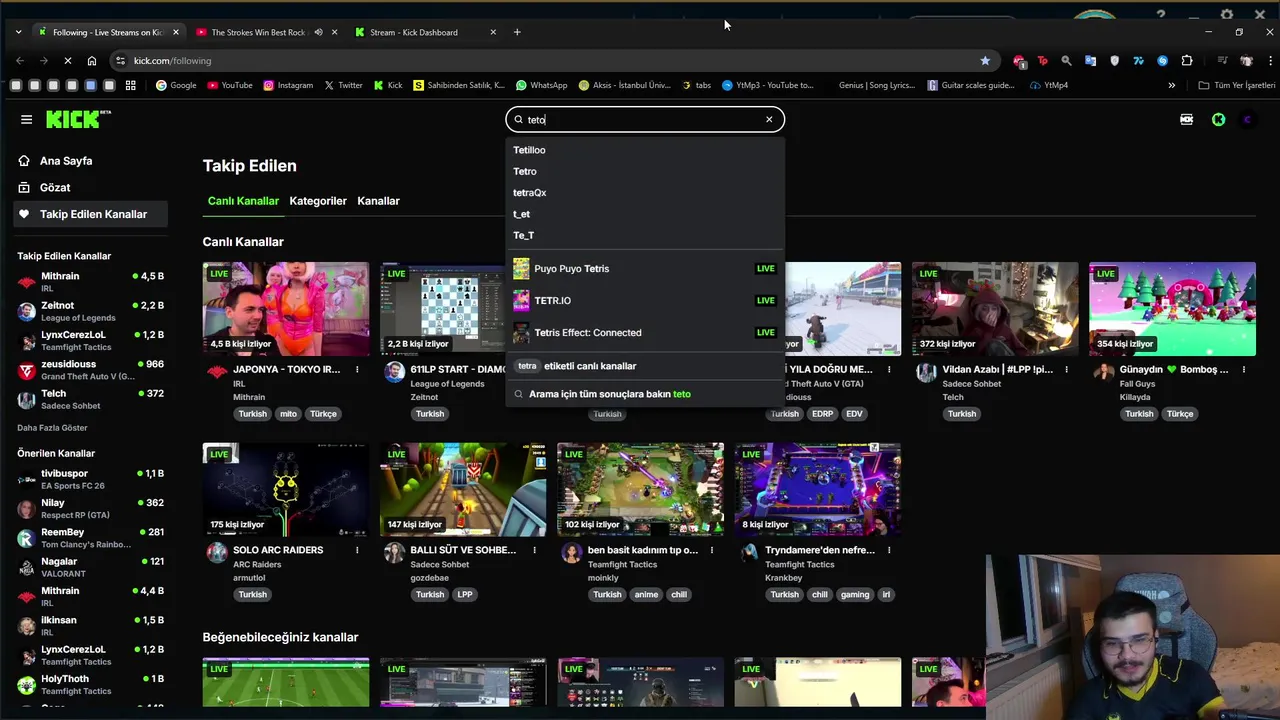
Task: Go to Ana Sayfa
Action: [x=91, y=161]
